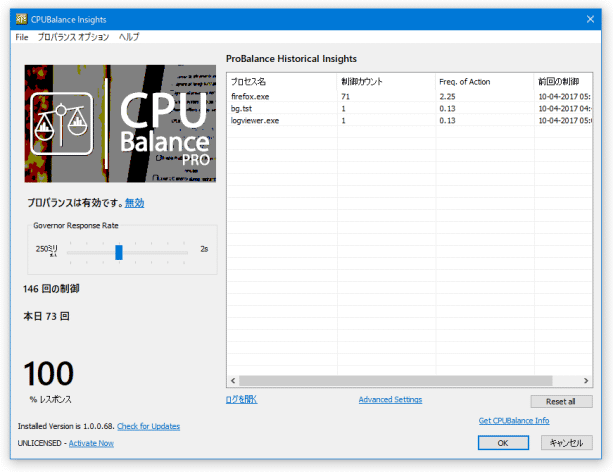613x472 pixels.
Task: Sort by the 制御カウント column header
Action: click(386, 82)
